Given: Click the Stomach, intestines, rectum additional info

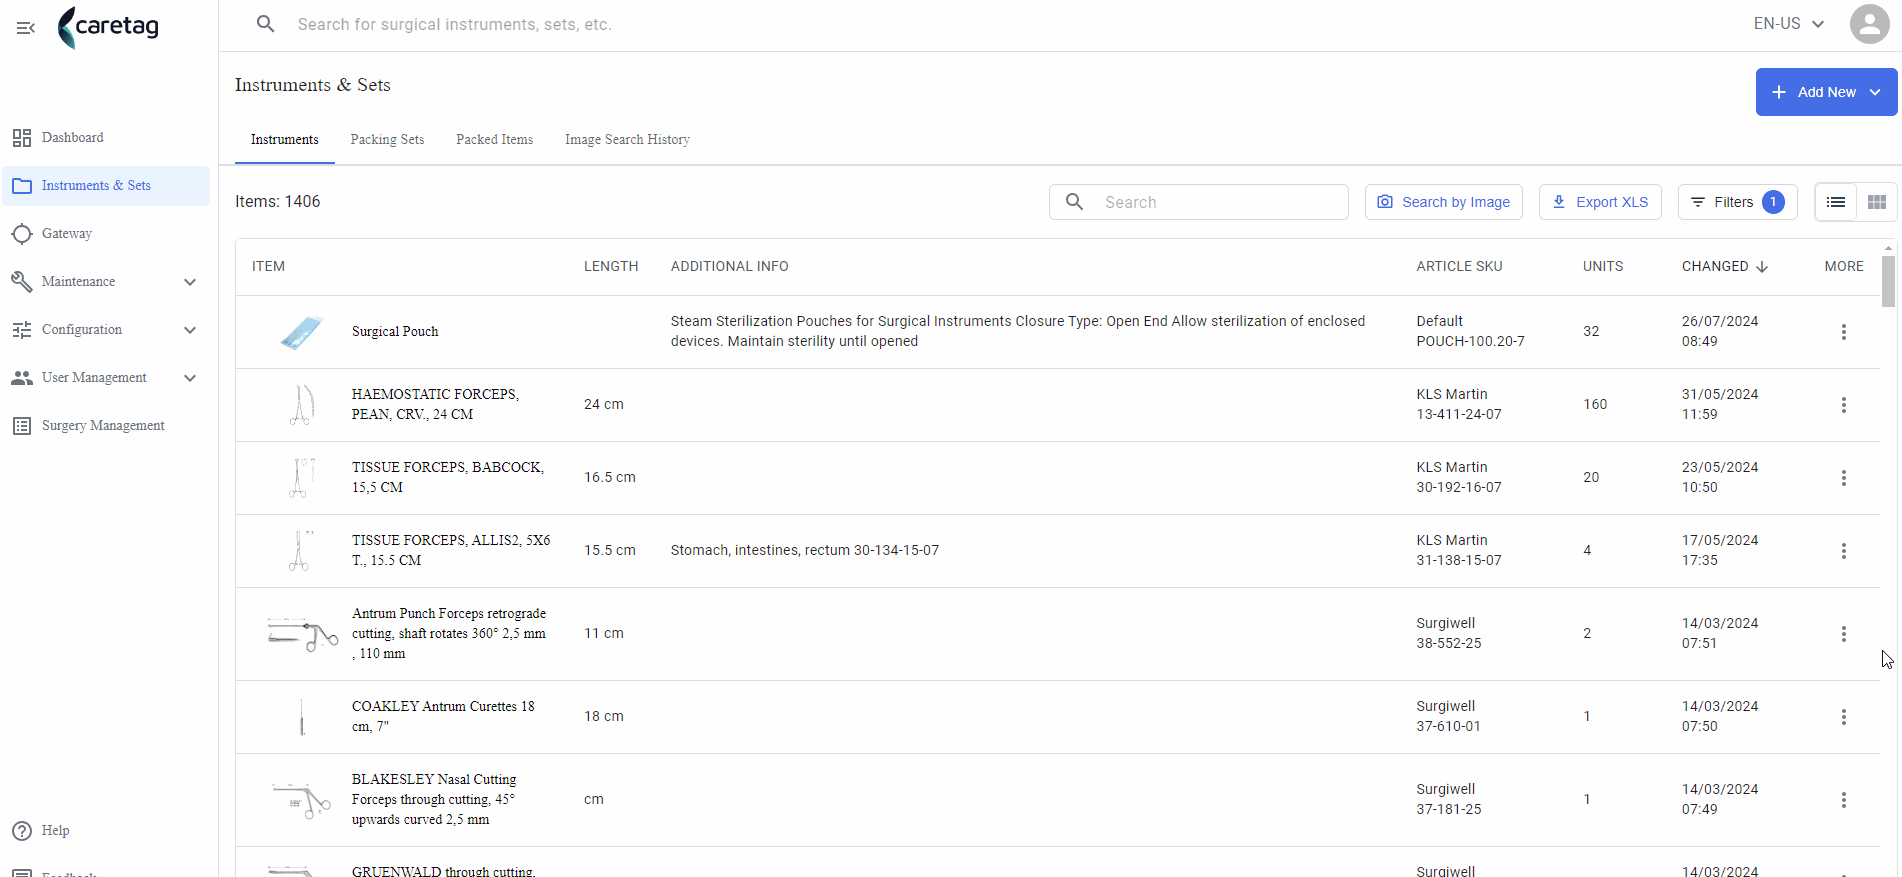Looking at the screenshot, I should tap(804, 551).
